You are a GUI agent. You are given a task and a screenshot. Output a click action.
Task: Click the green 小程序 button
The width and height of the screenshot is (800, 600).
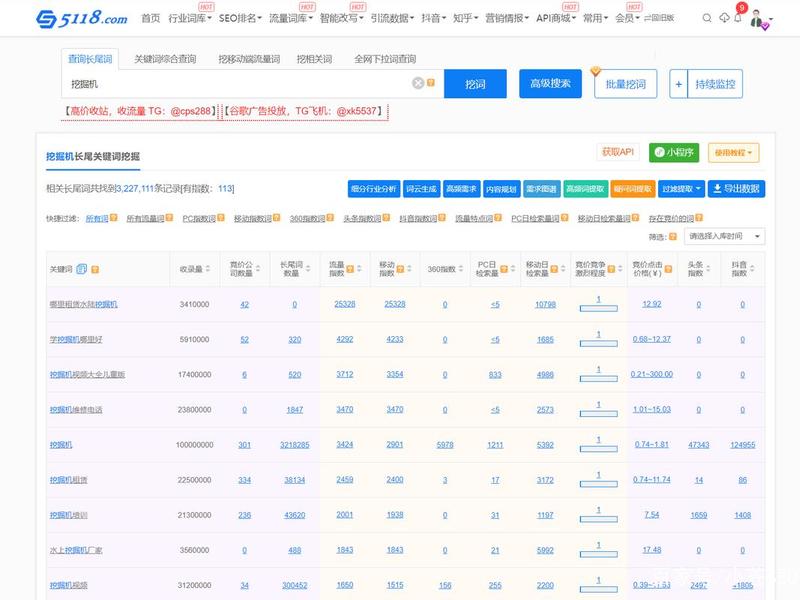click(x=674, y=153)
